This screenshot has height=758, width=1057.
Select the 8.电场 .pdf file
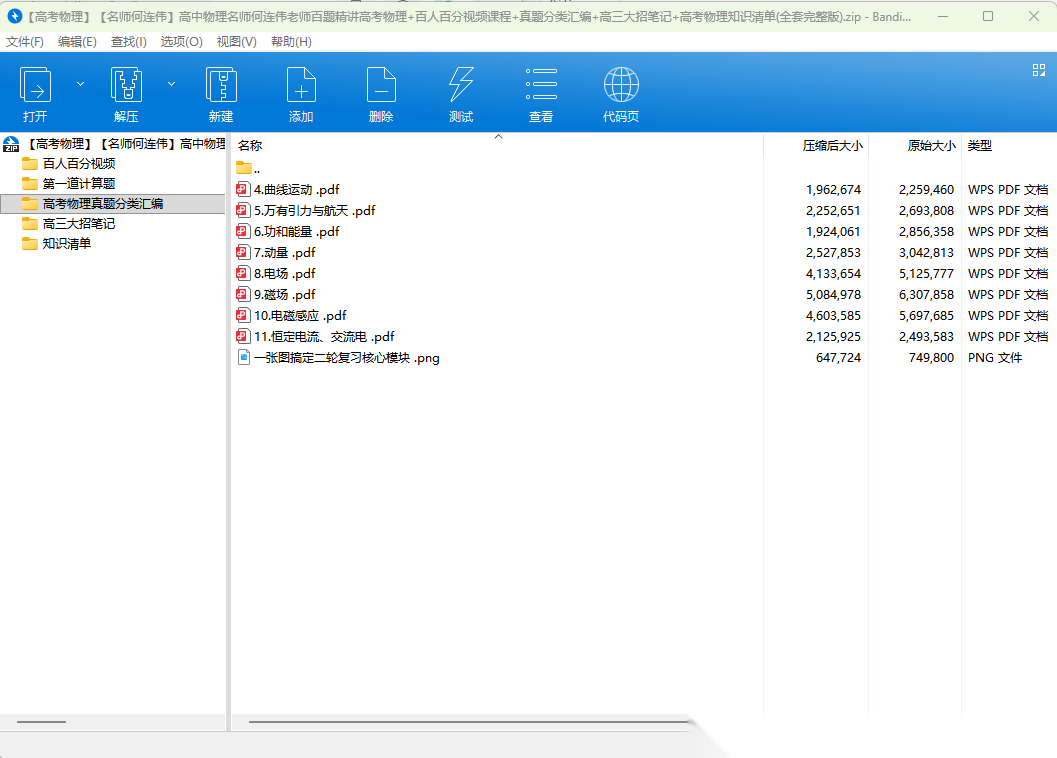click(x=285, y=273)
